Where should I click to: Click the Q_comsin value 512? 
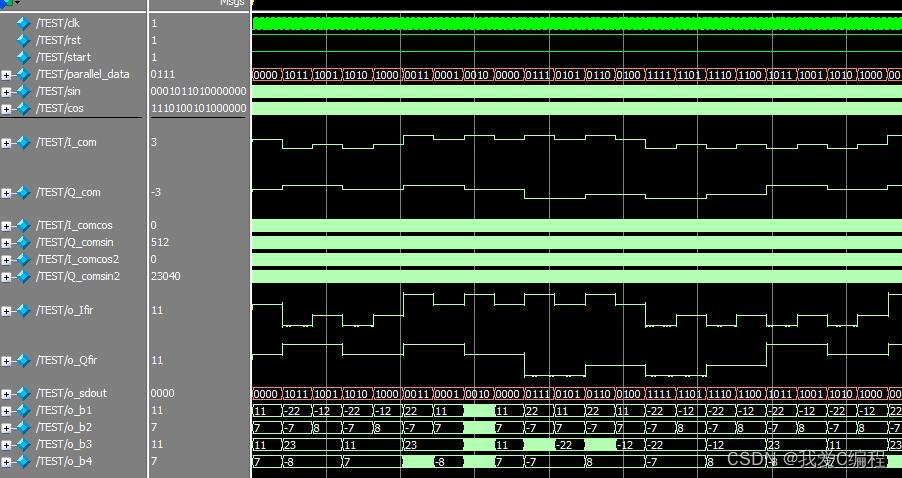[x=160, y=242]
